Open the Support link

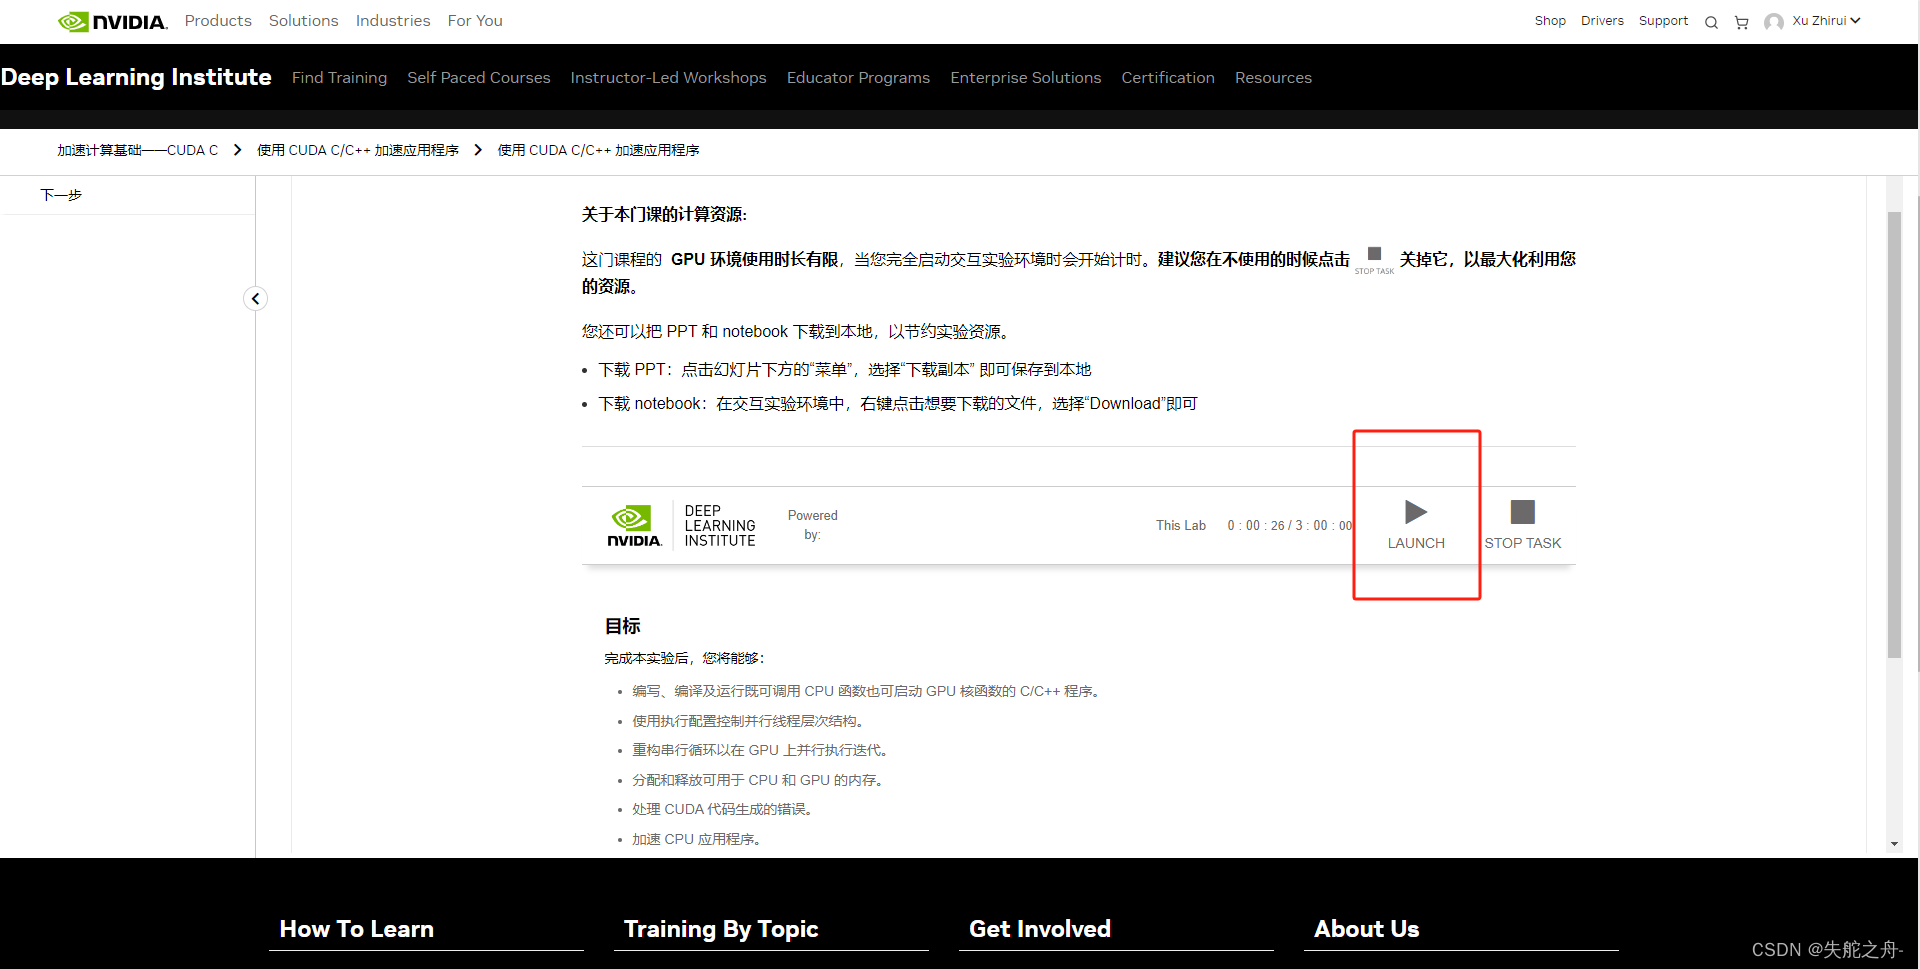(1663, 21)
